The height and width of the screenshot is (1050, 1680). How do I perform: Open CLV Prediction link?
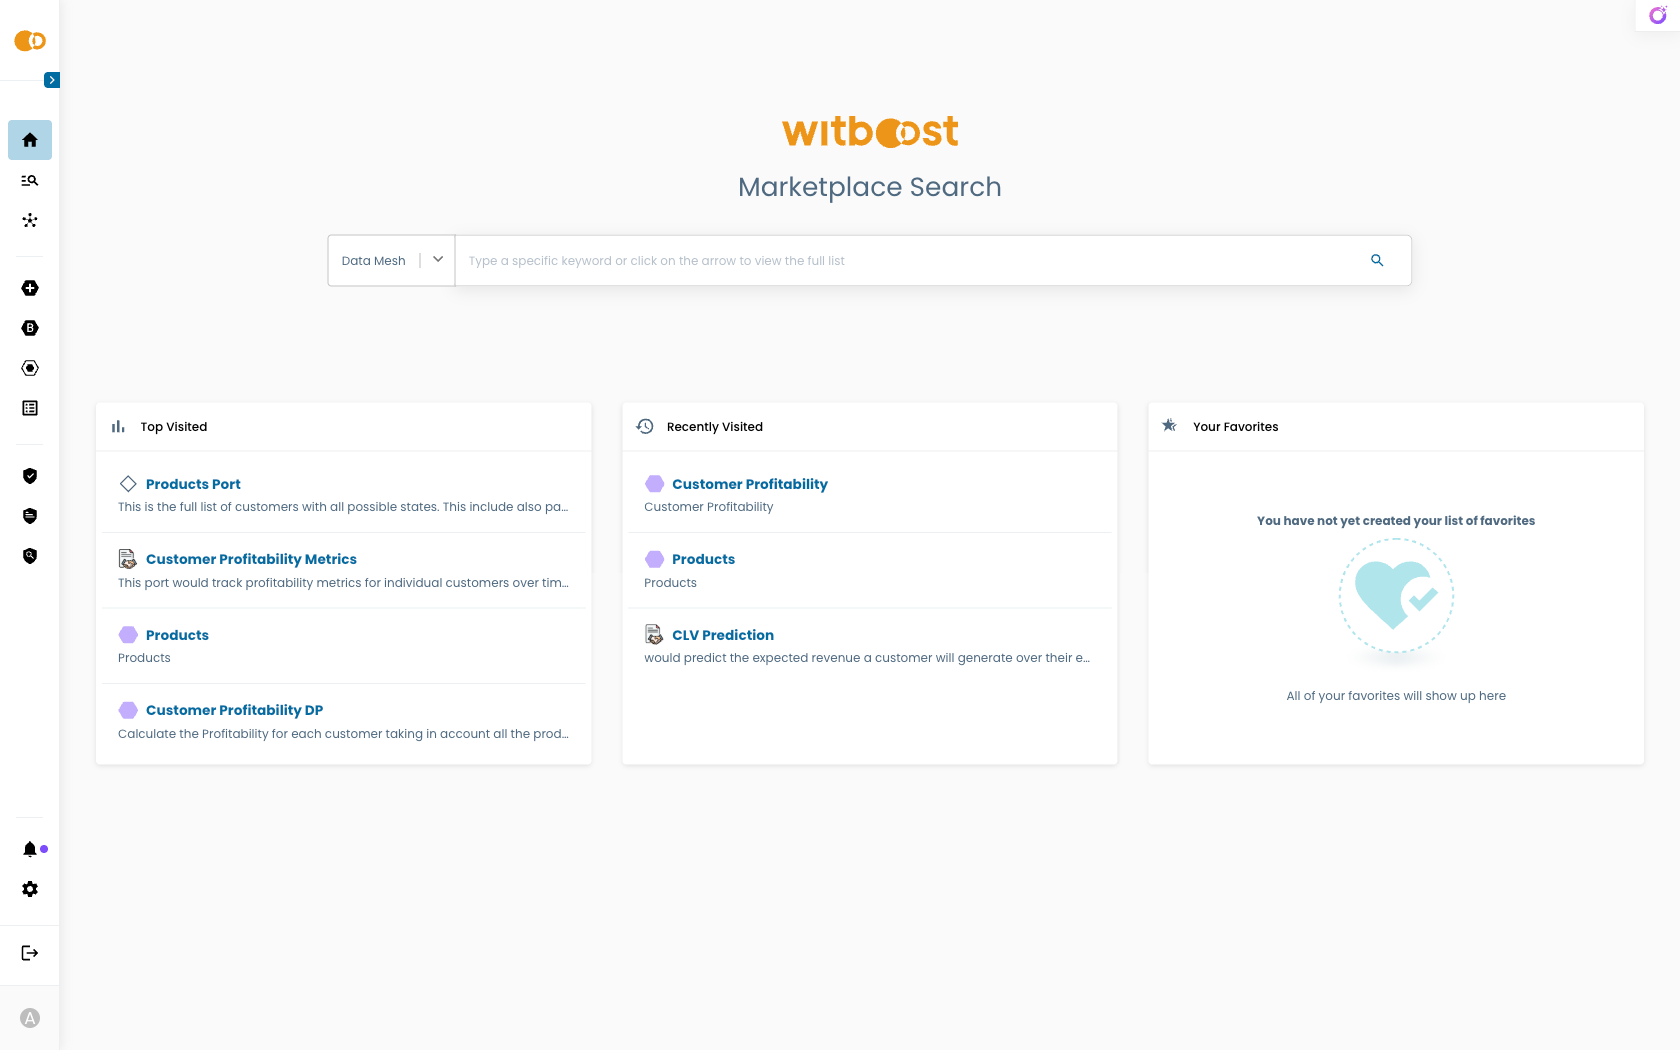point(723,635)
